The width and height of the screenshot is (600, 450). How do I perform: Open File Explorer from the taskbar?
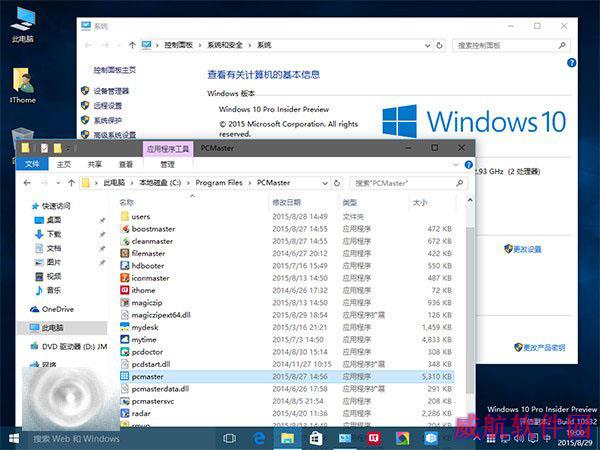[x=287, y=439]
